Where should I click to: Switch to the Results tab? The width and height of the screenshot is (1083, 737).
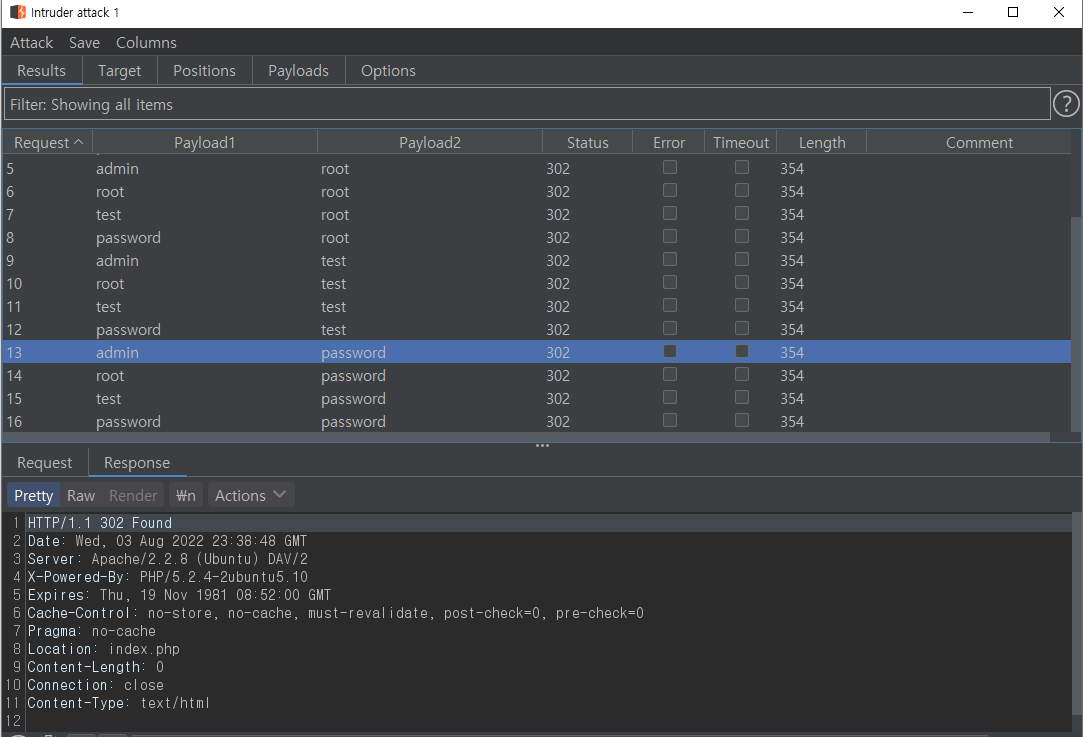click(41, 70)
